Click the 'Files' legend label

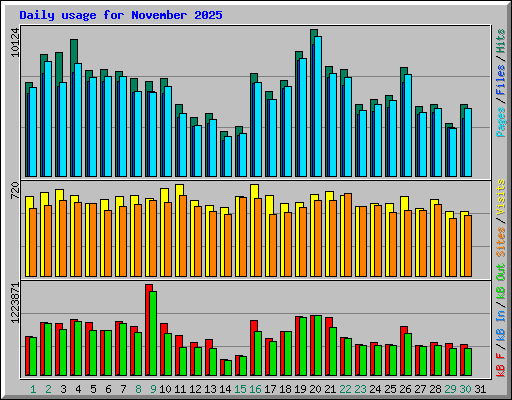[x=501, y=80]
